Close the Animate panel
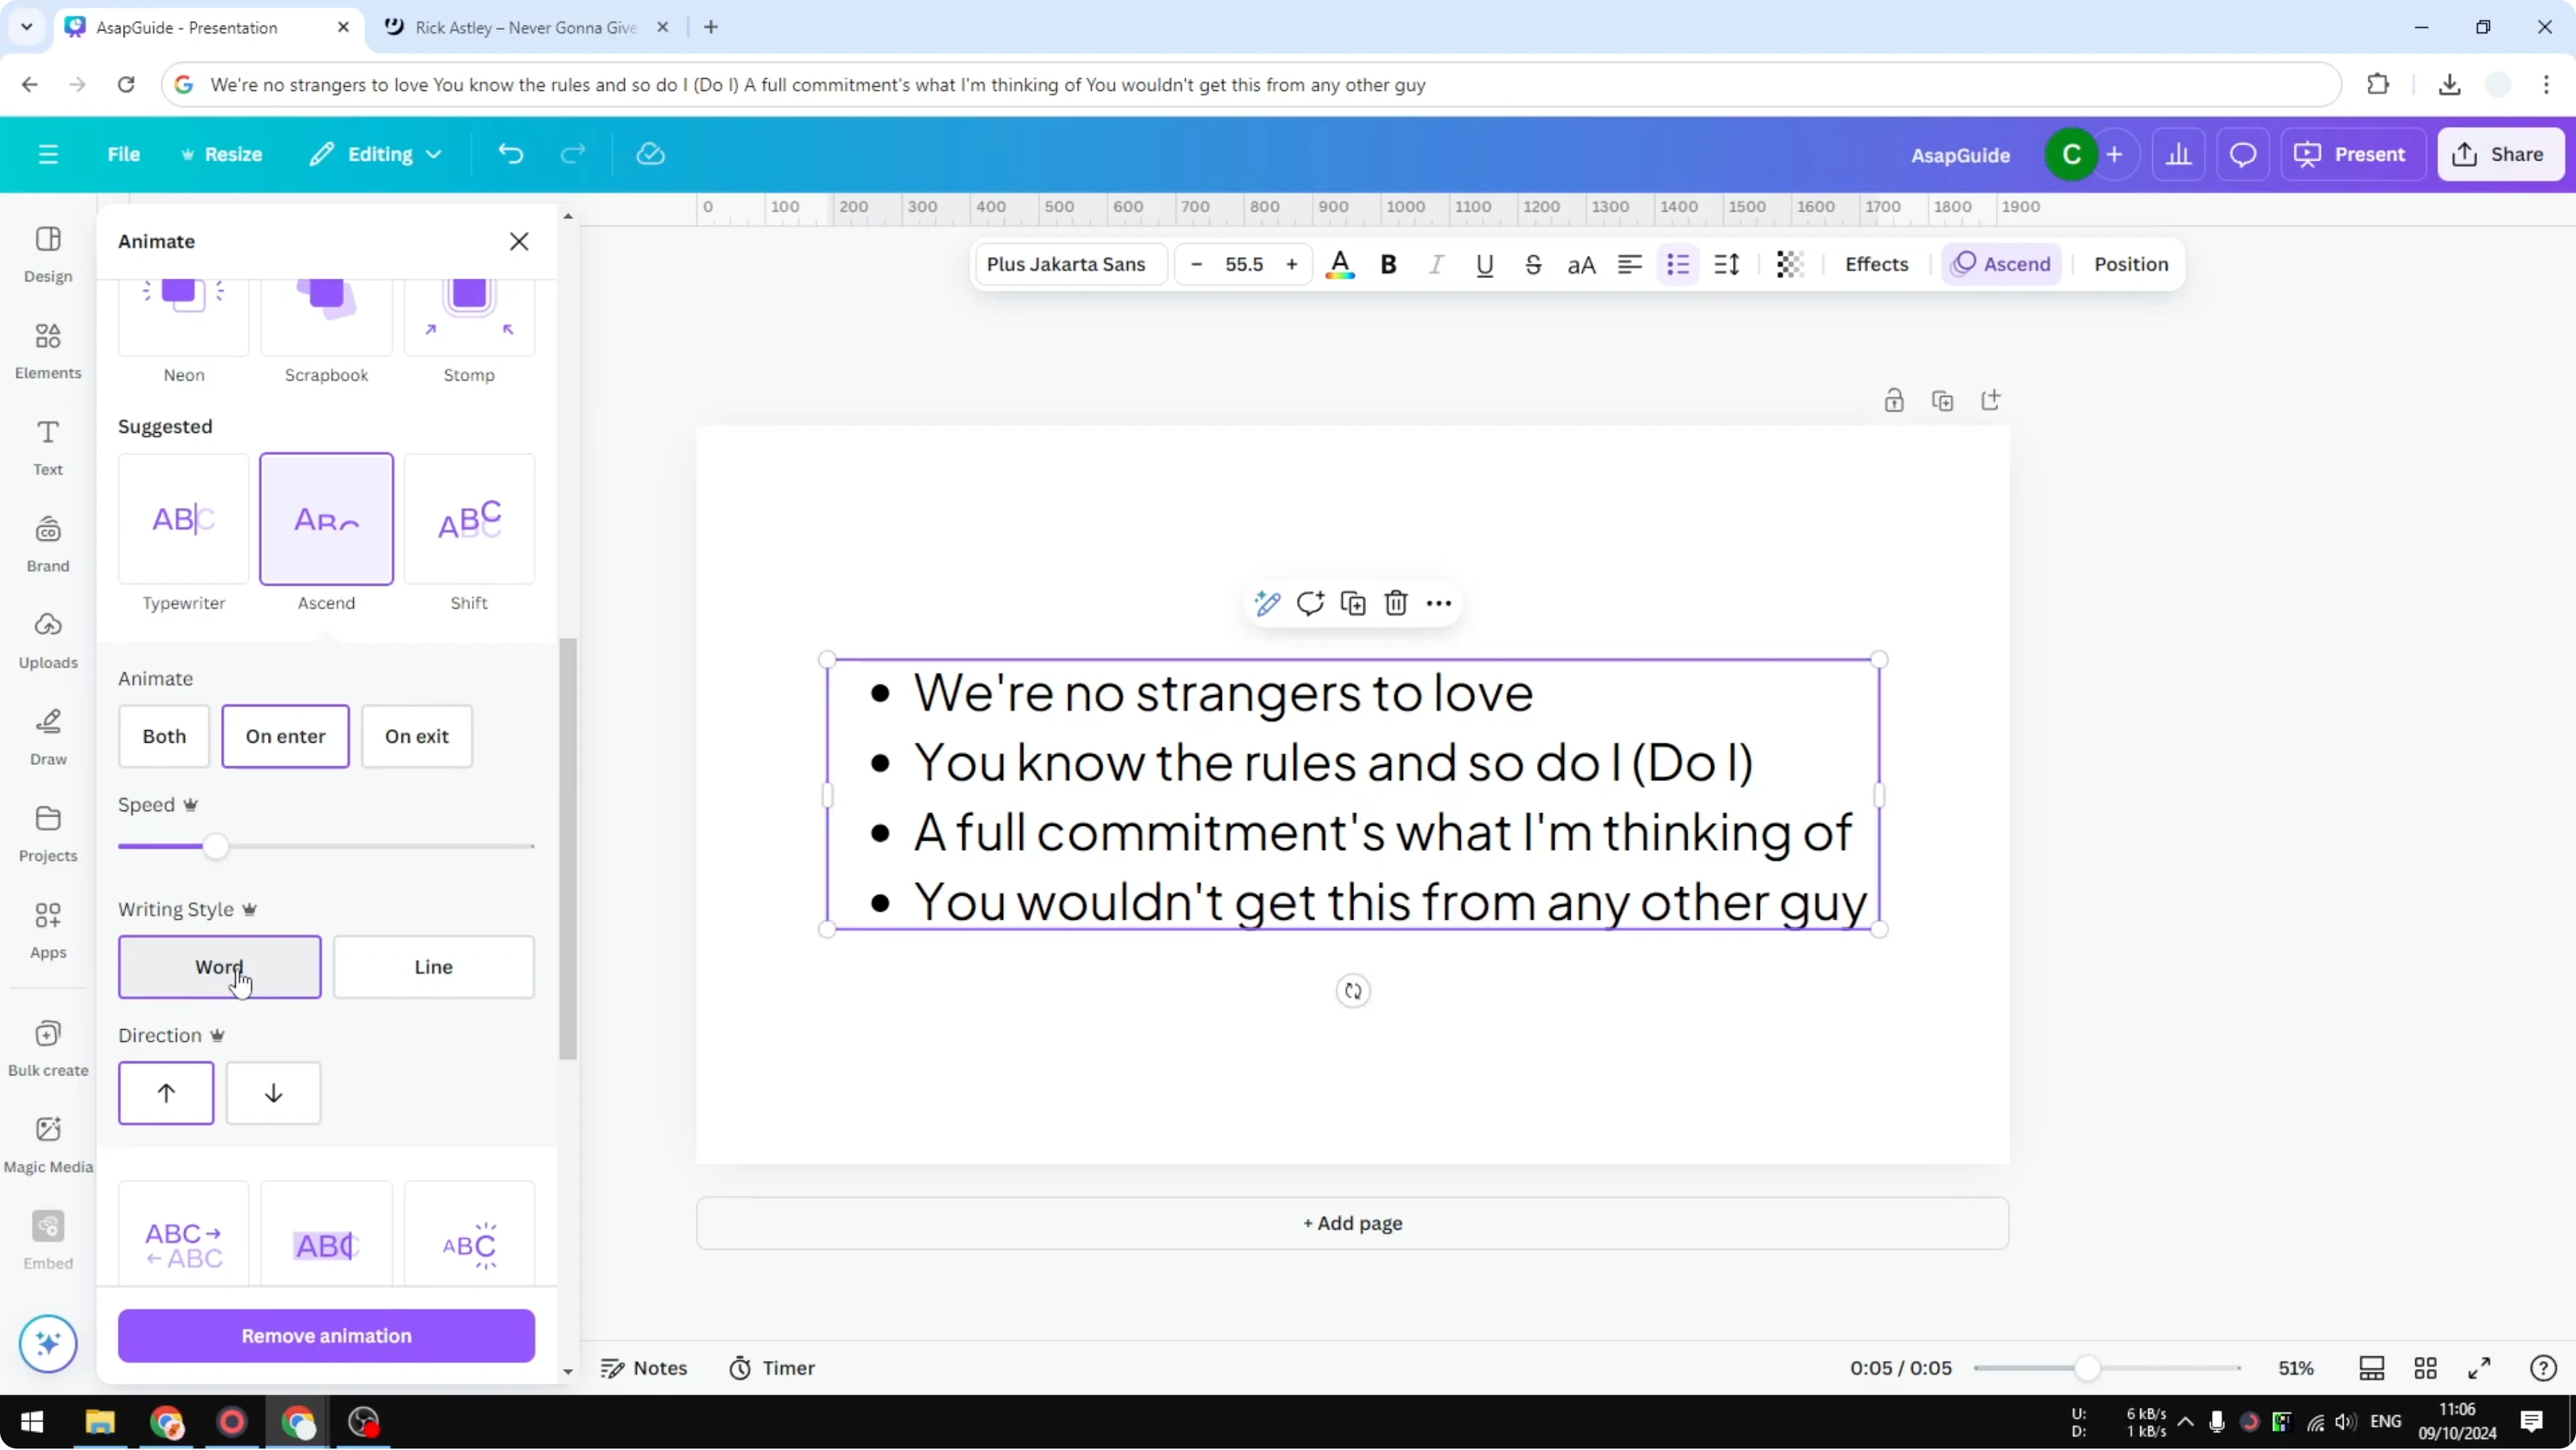The height and width of the screenshot is (1450, 2576). tap(519, 241)
